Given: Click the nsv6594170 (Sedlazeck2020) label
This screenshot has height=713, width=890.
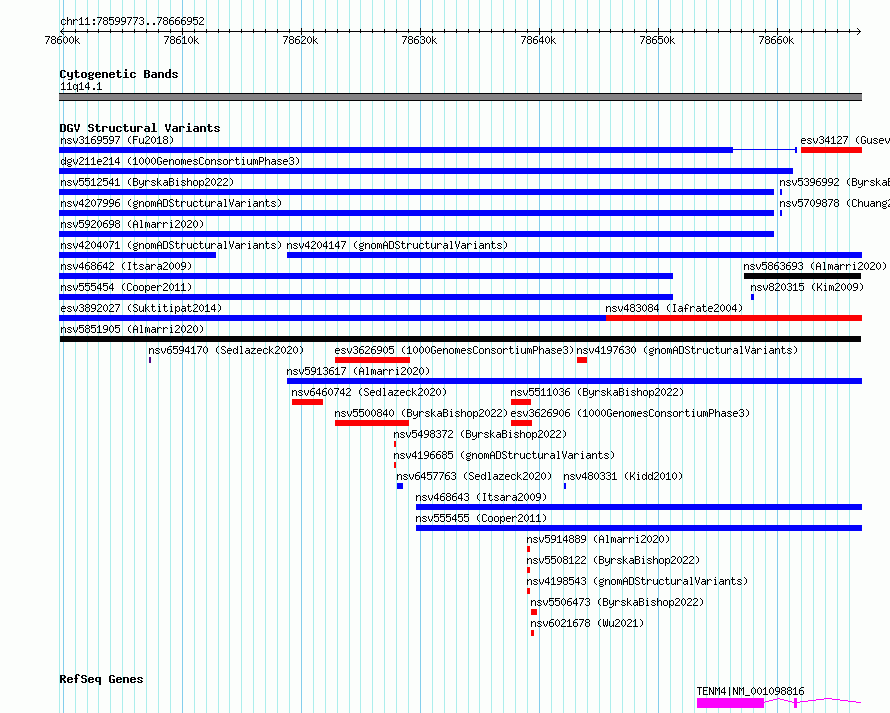Looking at the screenshot, I should click(x=226, y=350).
